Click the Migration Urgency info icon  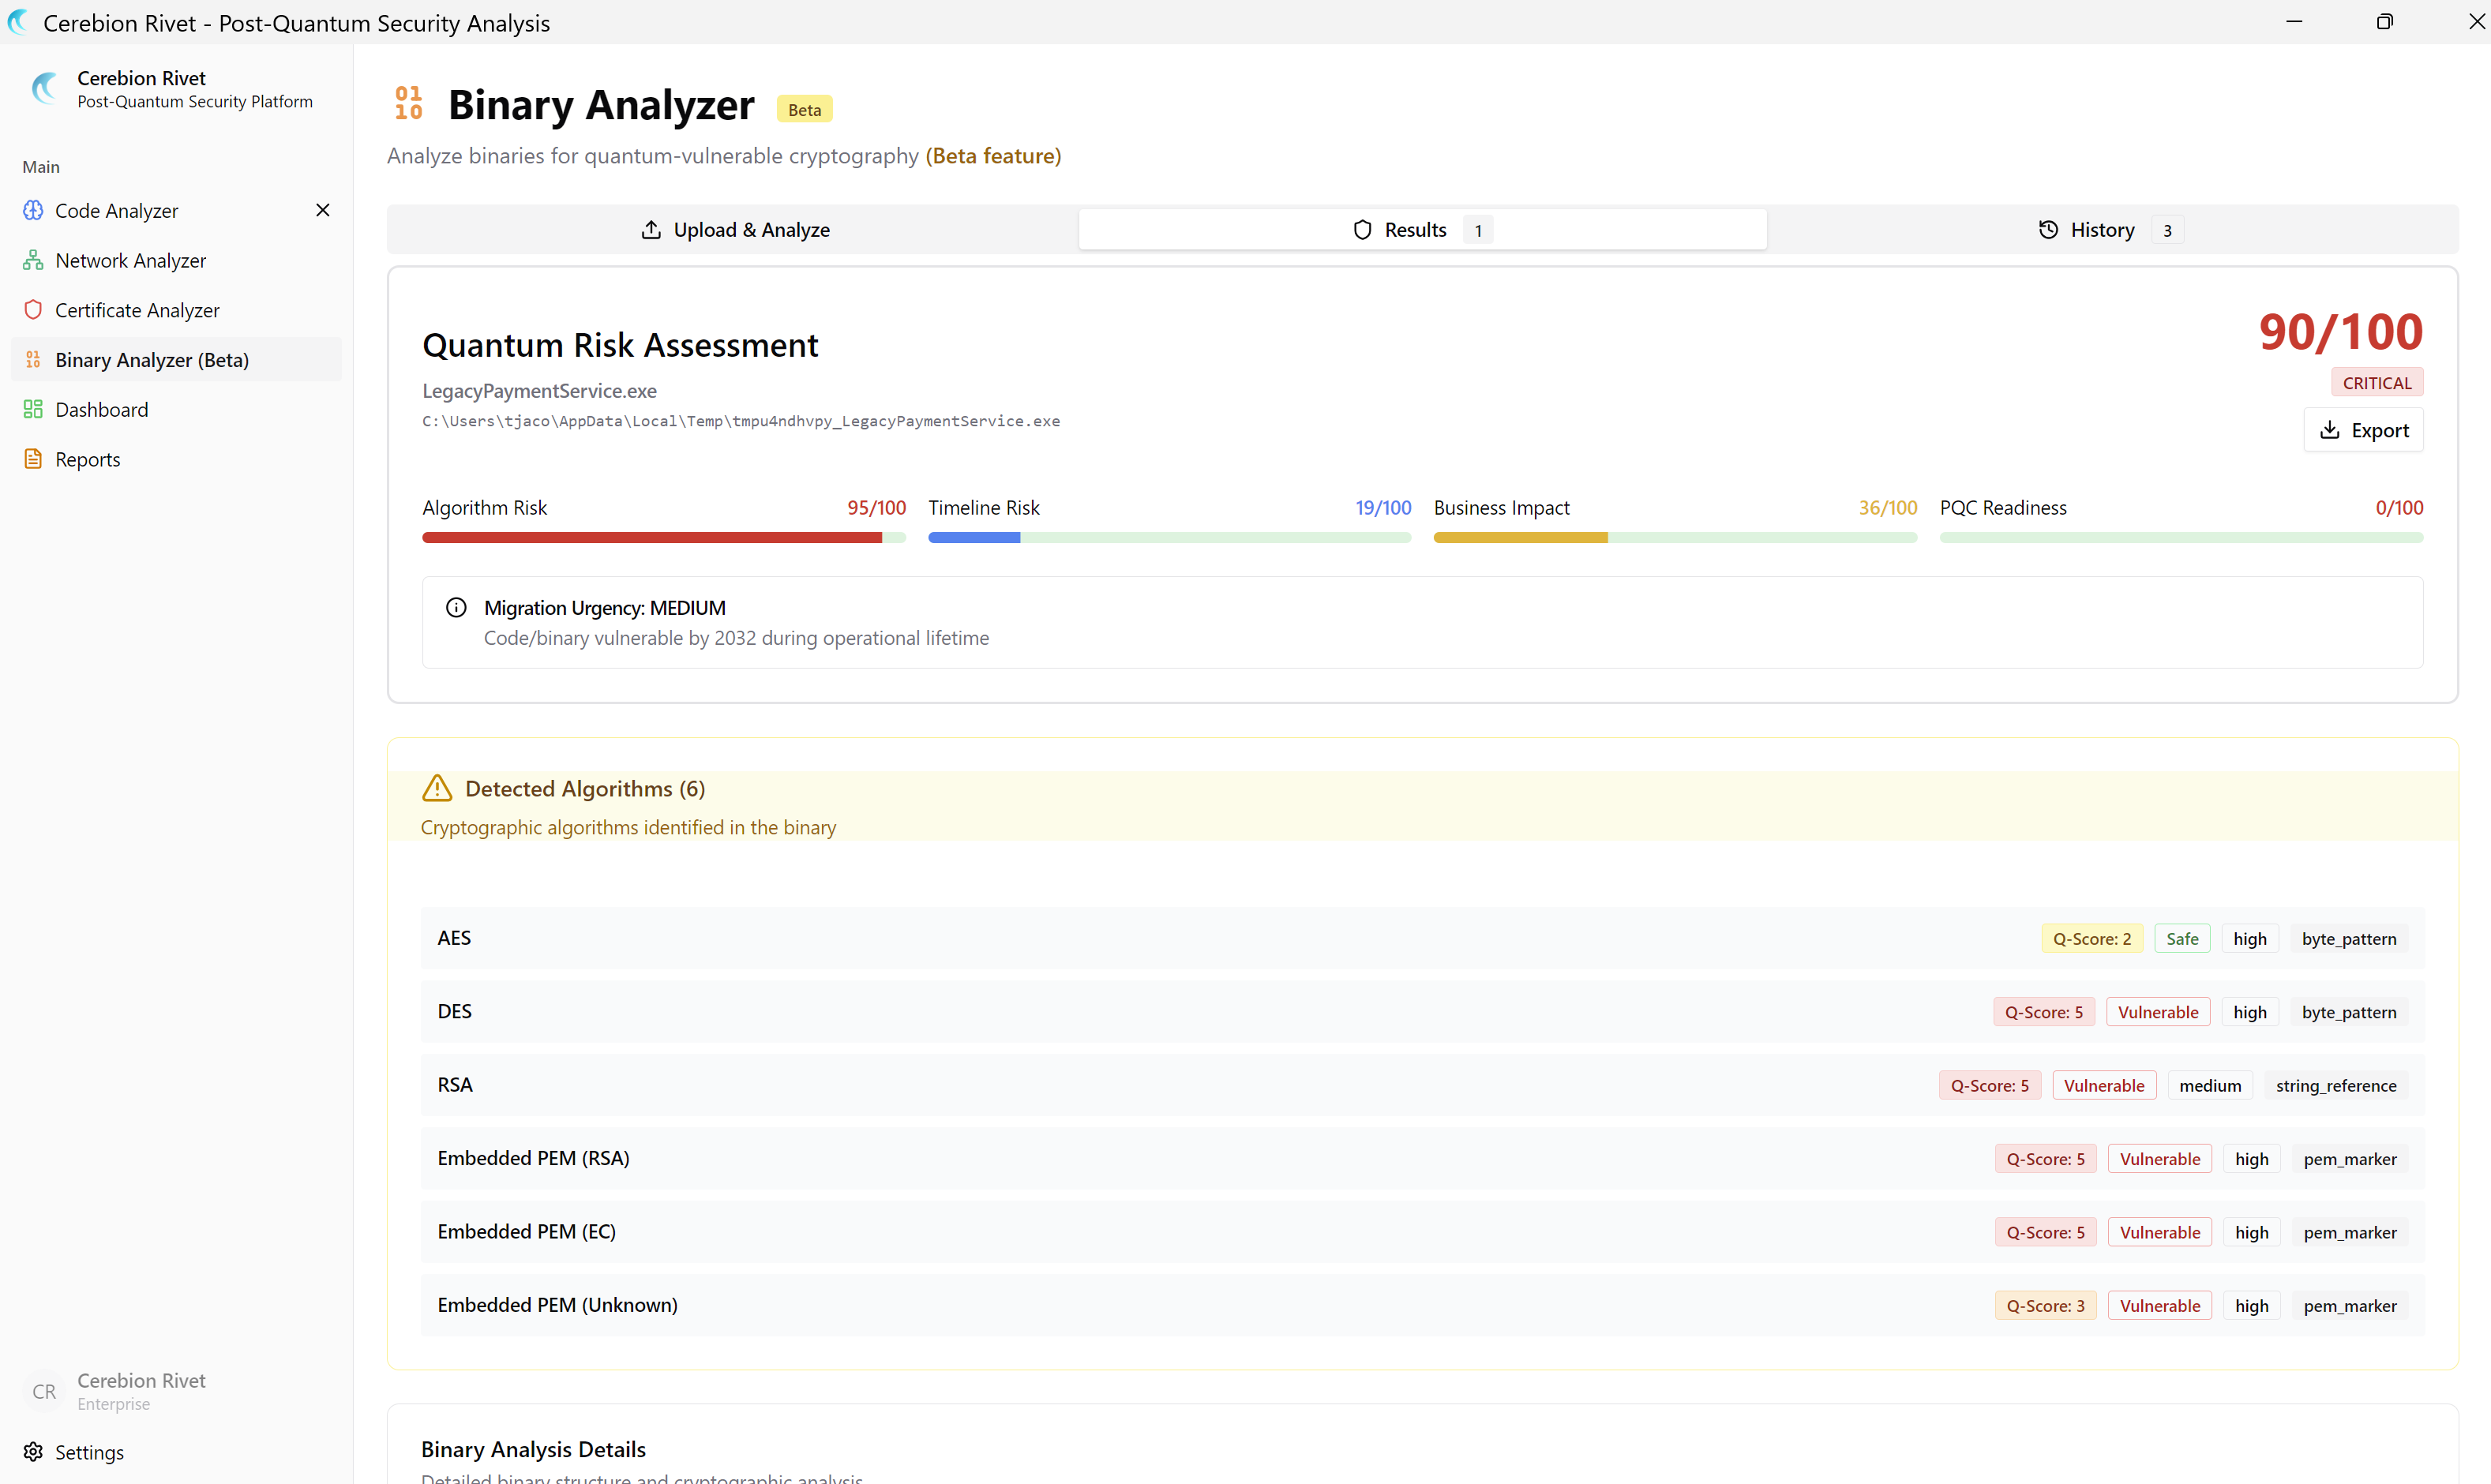point(456,608)
